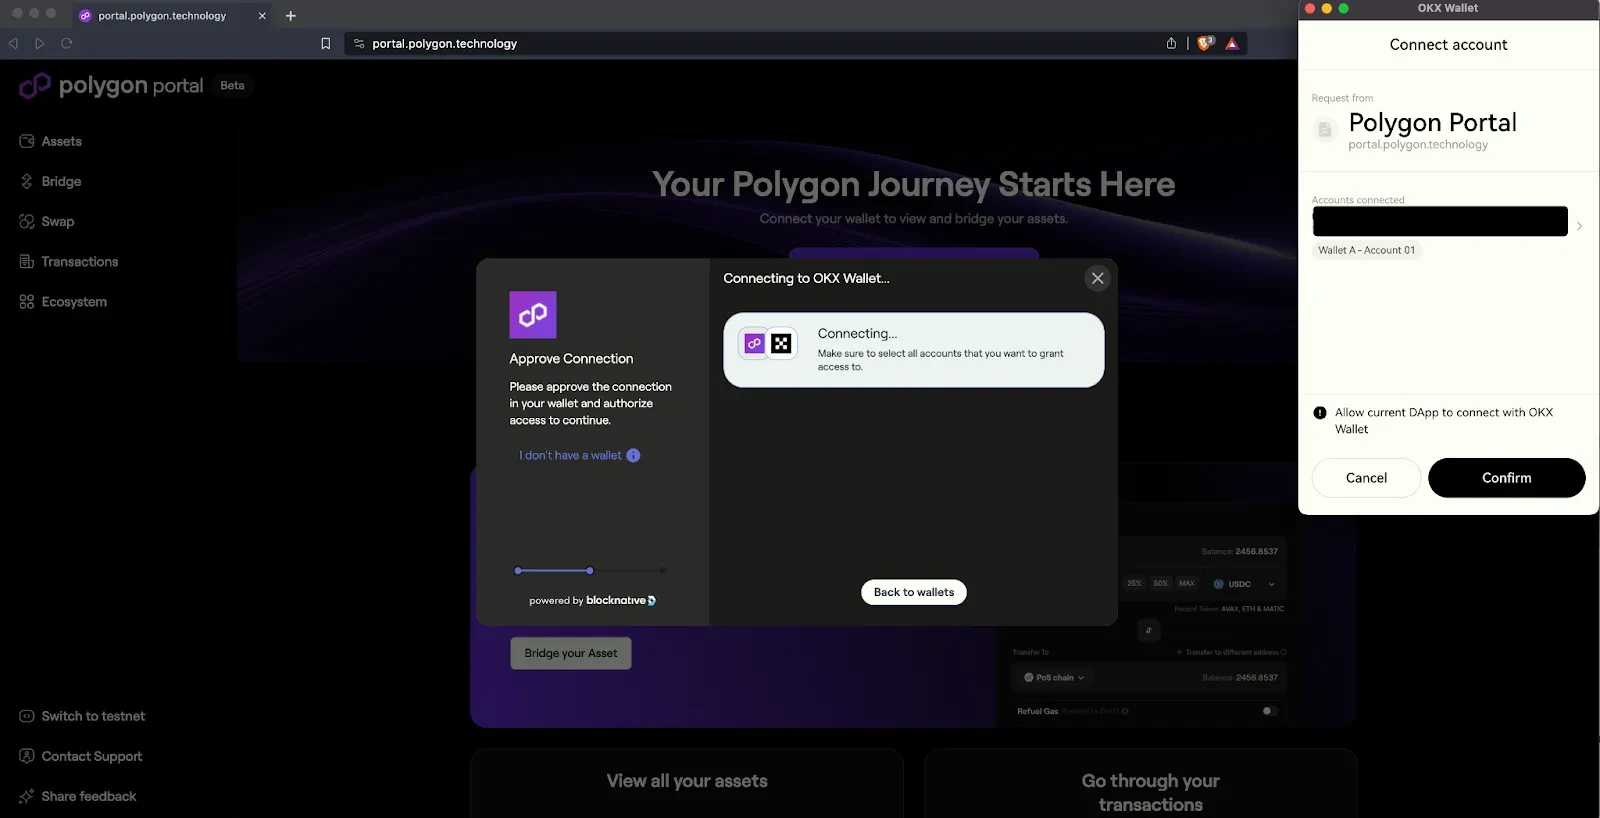Click the connection progress step indicator

tap(590, 570)
